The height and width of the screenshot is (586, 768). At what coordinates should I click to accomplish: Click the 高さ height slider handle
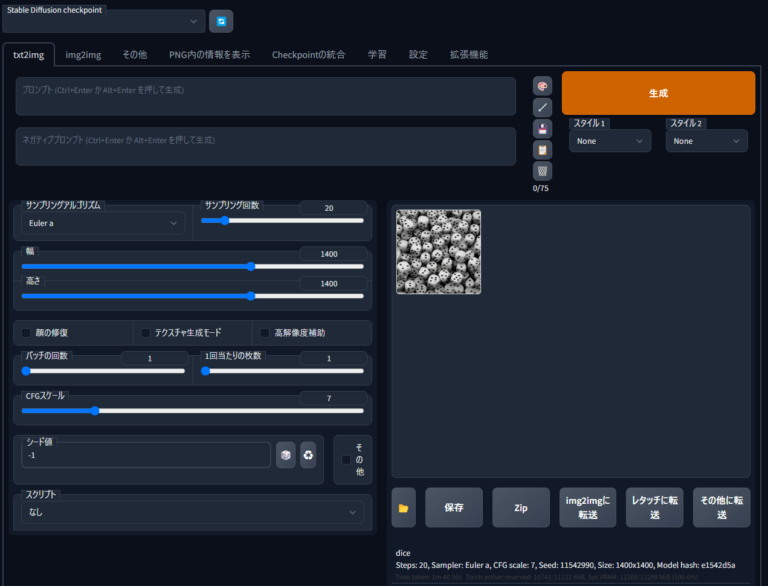251,296
